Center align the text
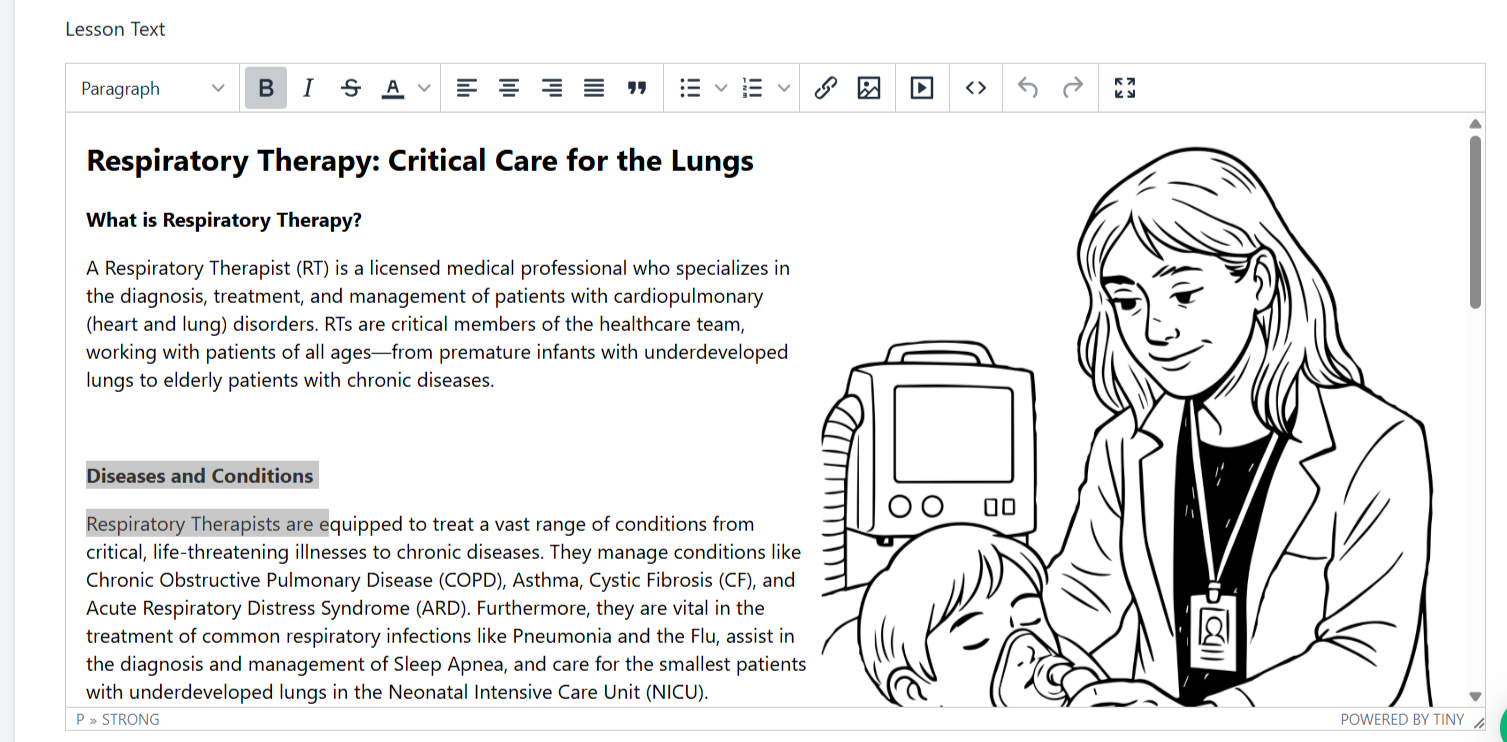The height and width of the screenshot is (742, 1507). click(509, 88)
